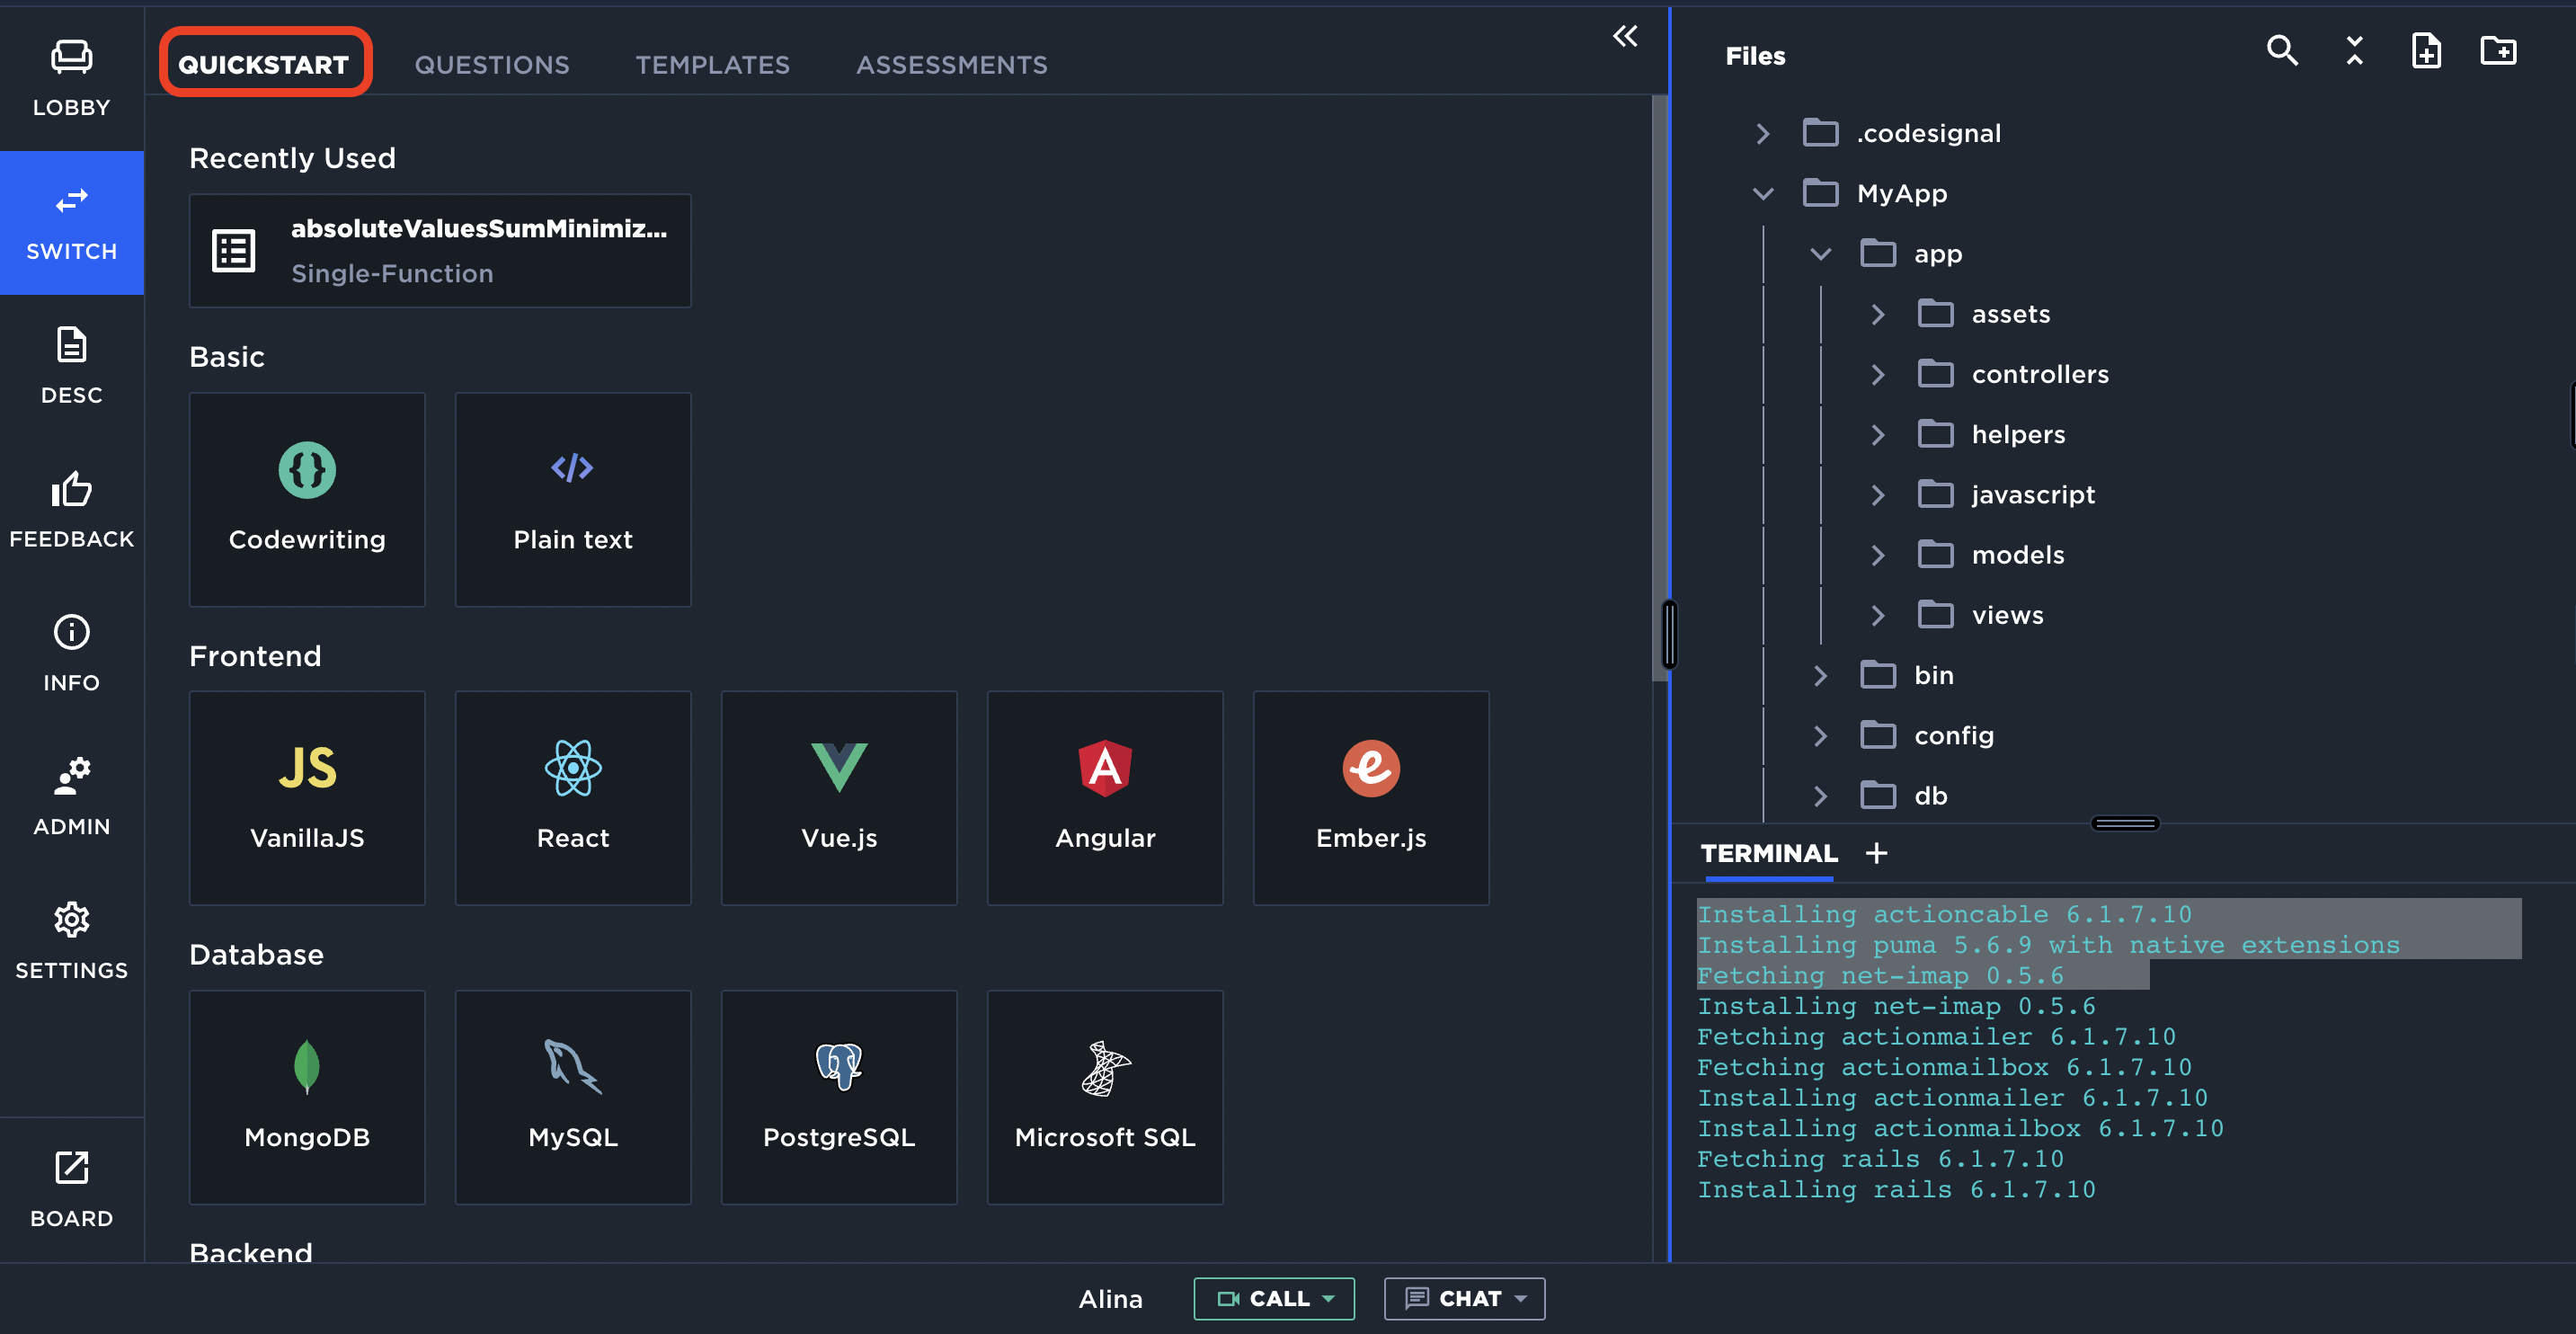Click the Alina participant name

click(x=1110, y=1298)
